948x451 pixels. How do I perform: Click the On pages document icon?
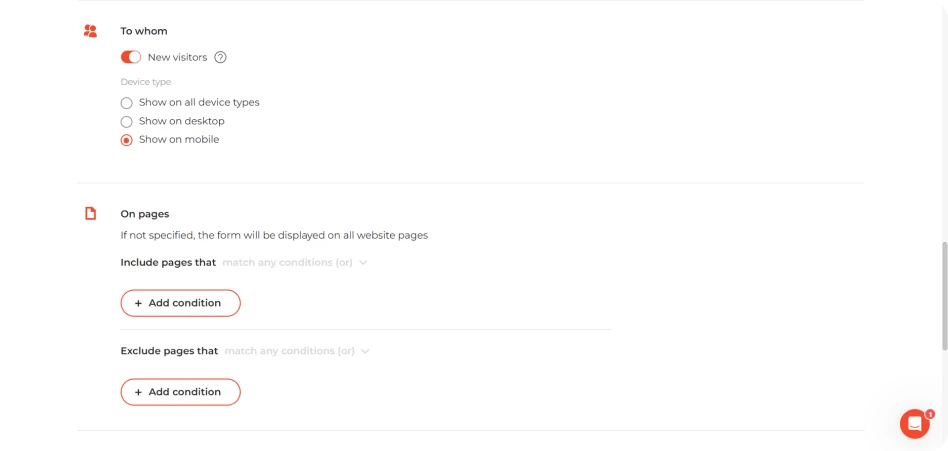click(x=90, y=213)
